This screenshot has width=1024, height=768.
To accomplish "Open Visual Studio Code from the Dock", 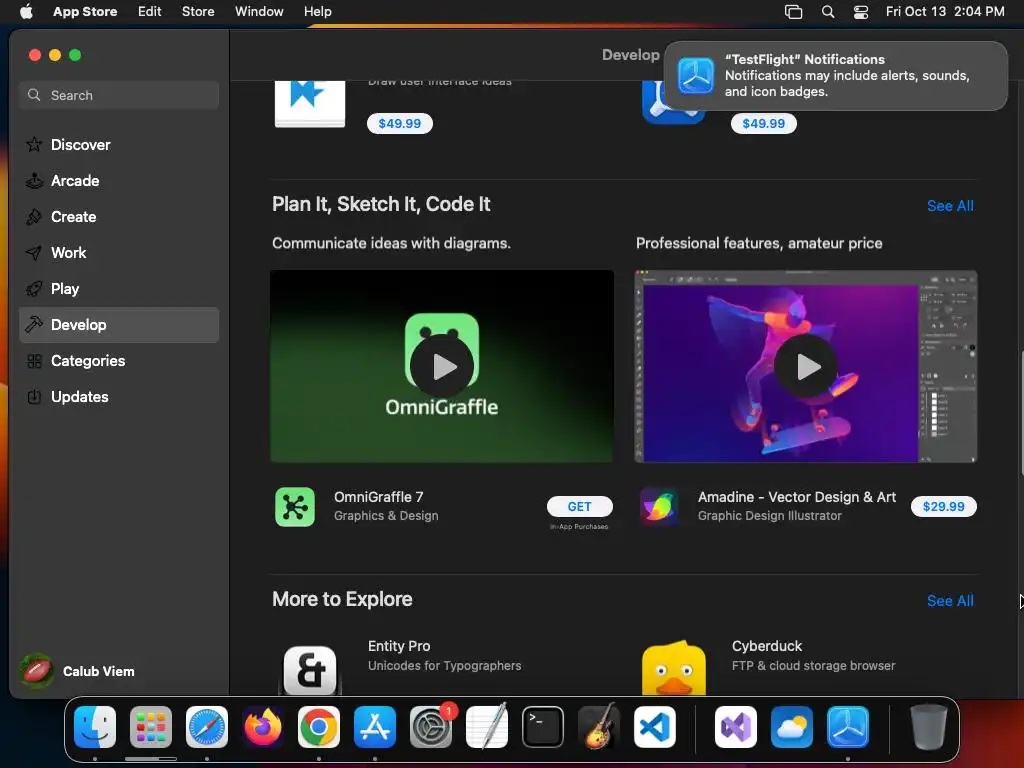I will tap(654, 727).
